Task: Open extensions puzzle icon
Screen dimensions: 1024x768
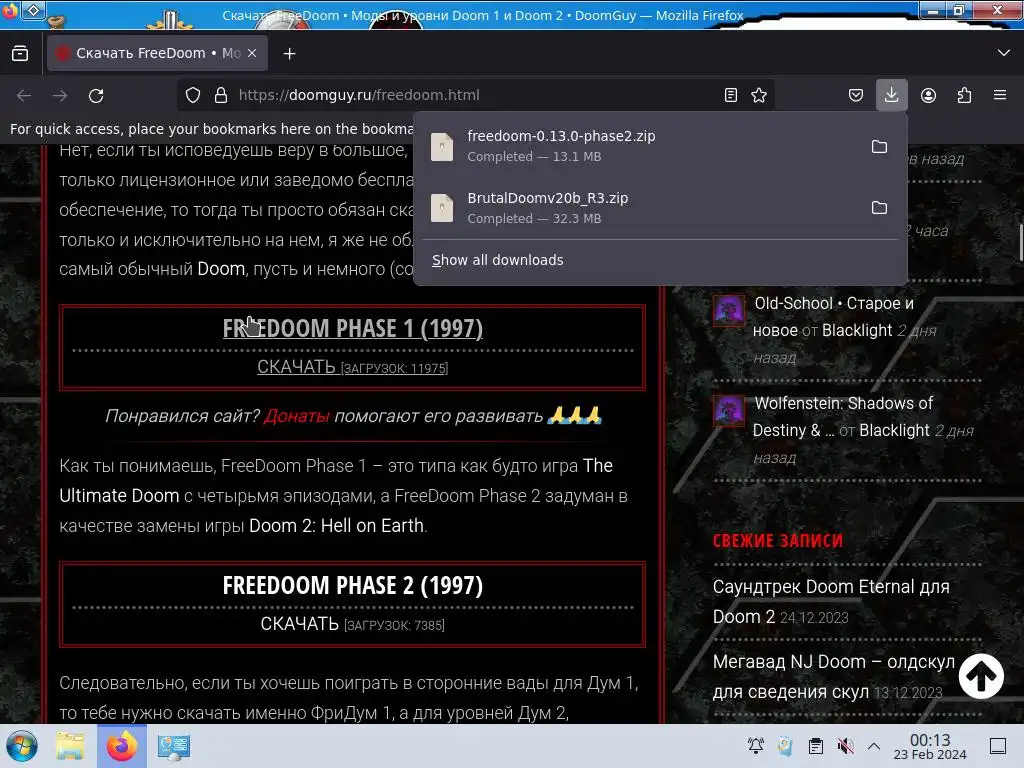Action: pos(965,95)
